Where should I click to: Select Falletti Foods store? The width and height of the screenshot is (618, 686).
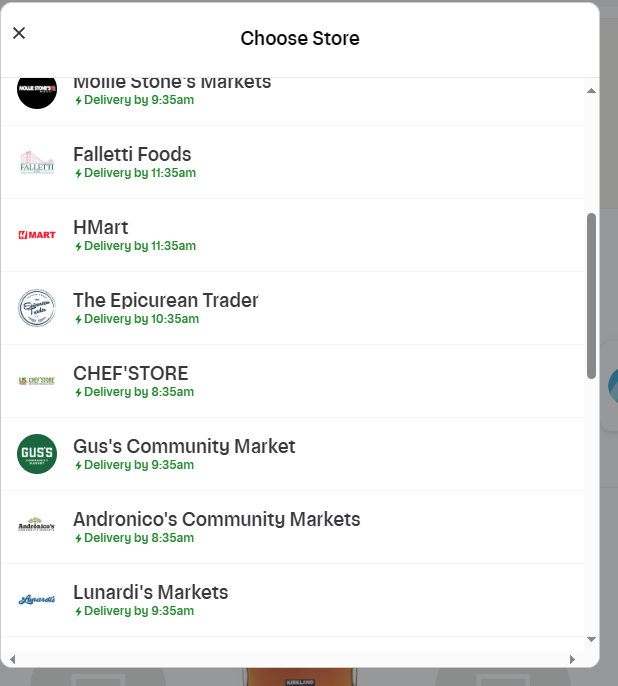pos(132,155)
